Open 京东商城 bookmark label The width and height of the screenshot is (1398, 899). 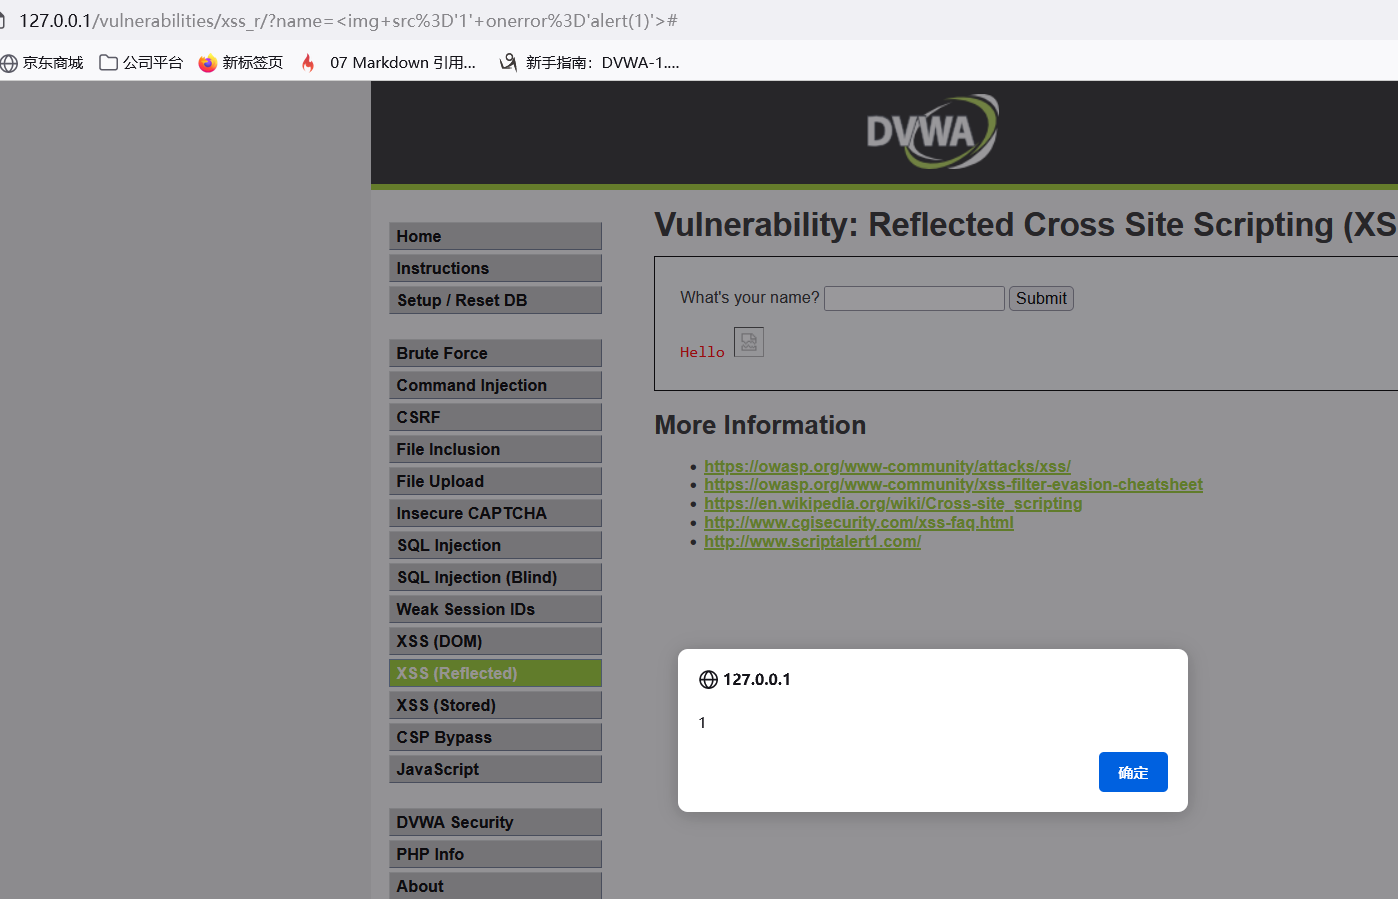(x=53, y=63)
